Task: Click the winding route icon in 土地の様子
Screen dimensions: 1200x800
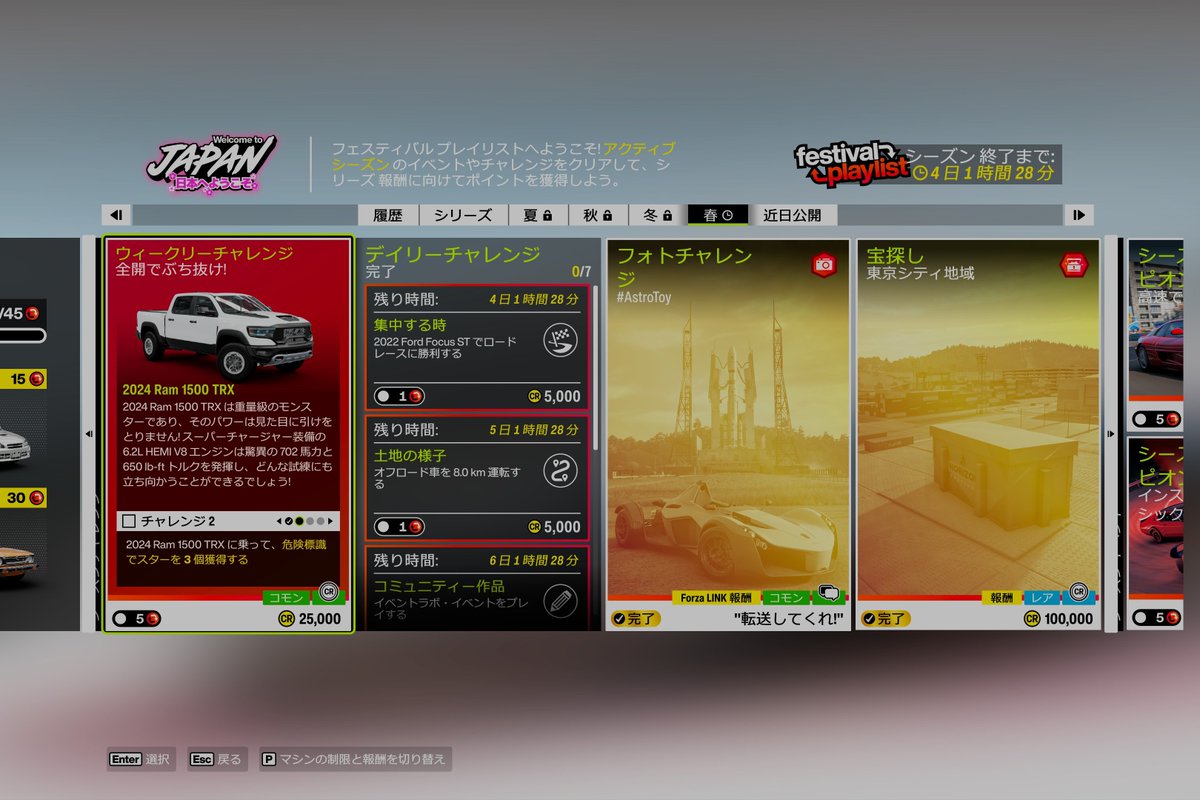Action: coord(560,470)
